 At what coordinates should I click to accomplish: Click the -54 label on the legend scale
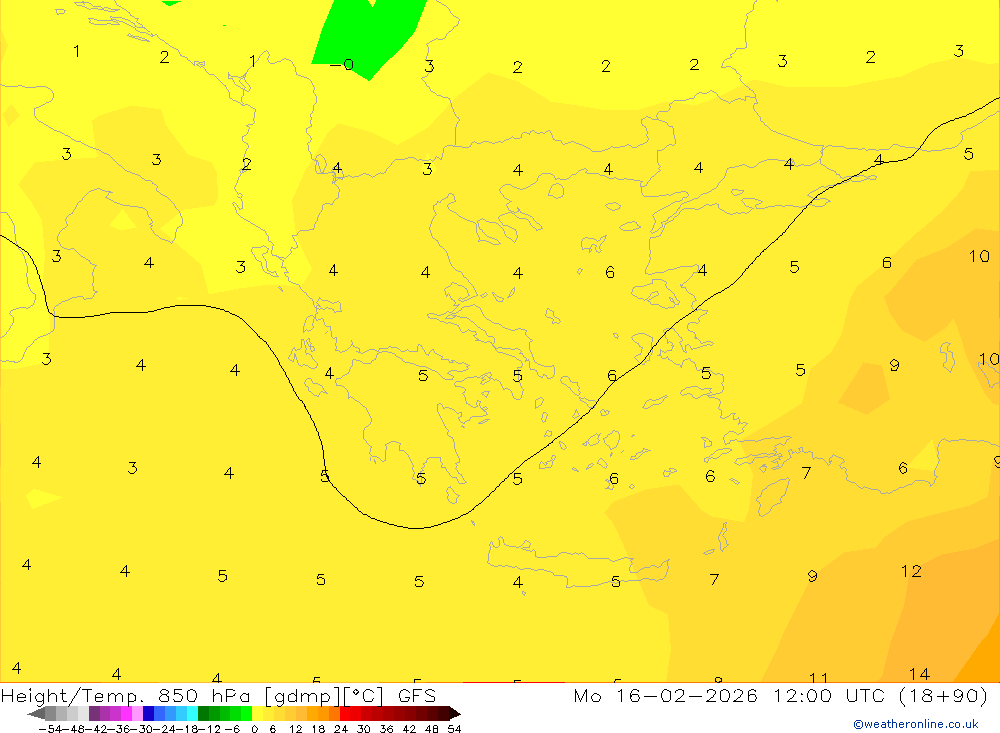pos(50,729)
